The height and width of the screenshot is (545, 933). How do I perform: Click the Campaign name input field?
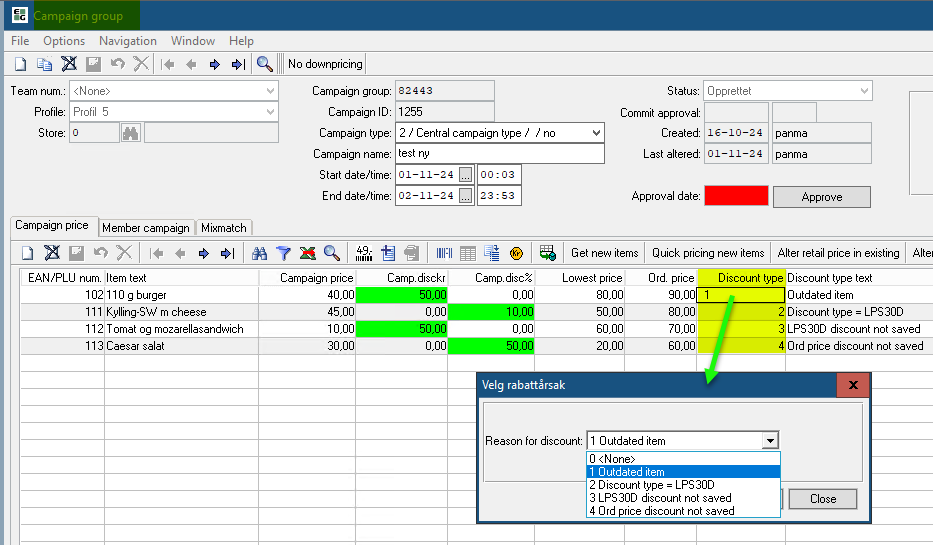click(499, 154)
